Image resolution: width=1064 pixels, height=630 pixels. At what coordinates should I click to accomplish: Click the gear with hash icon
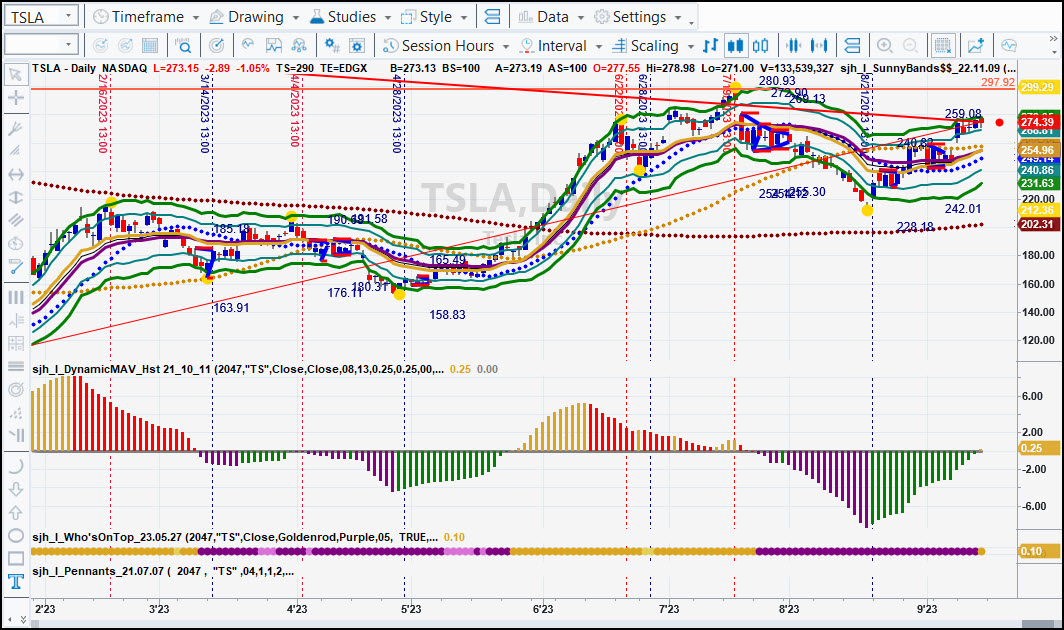tap(332, 45)
